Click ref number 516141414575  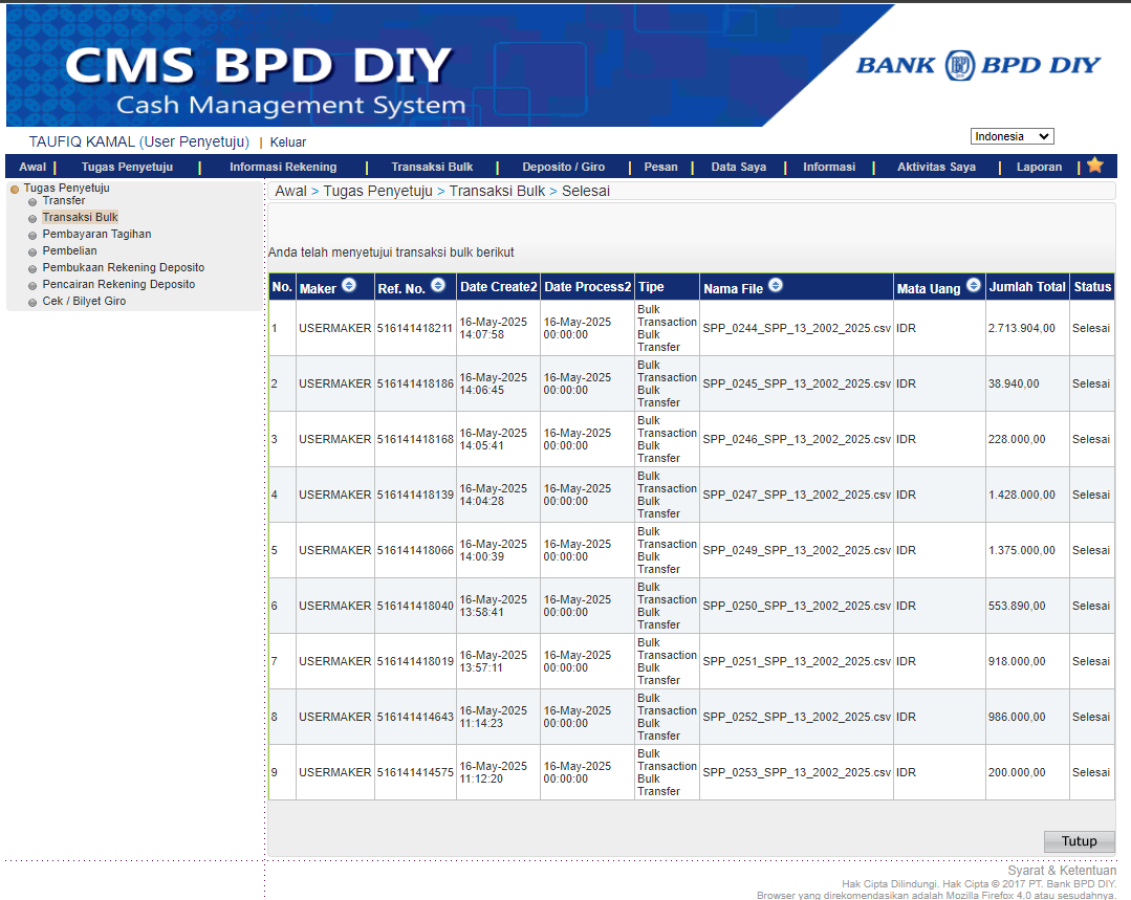point(415,772)
